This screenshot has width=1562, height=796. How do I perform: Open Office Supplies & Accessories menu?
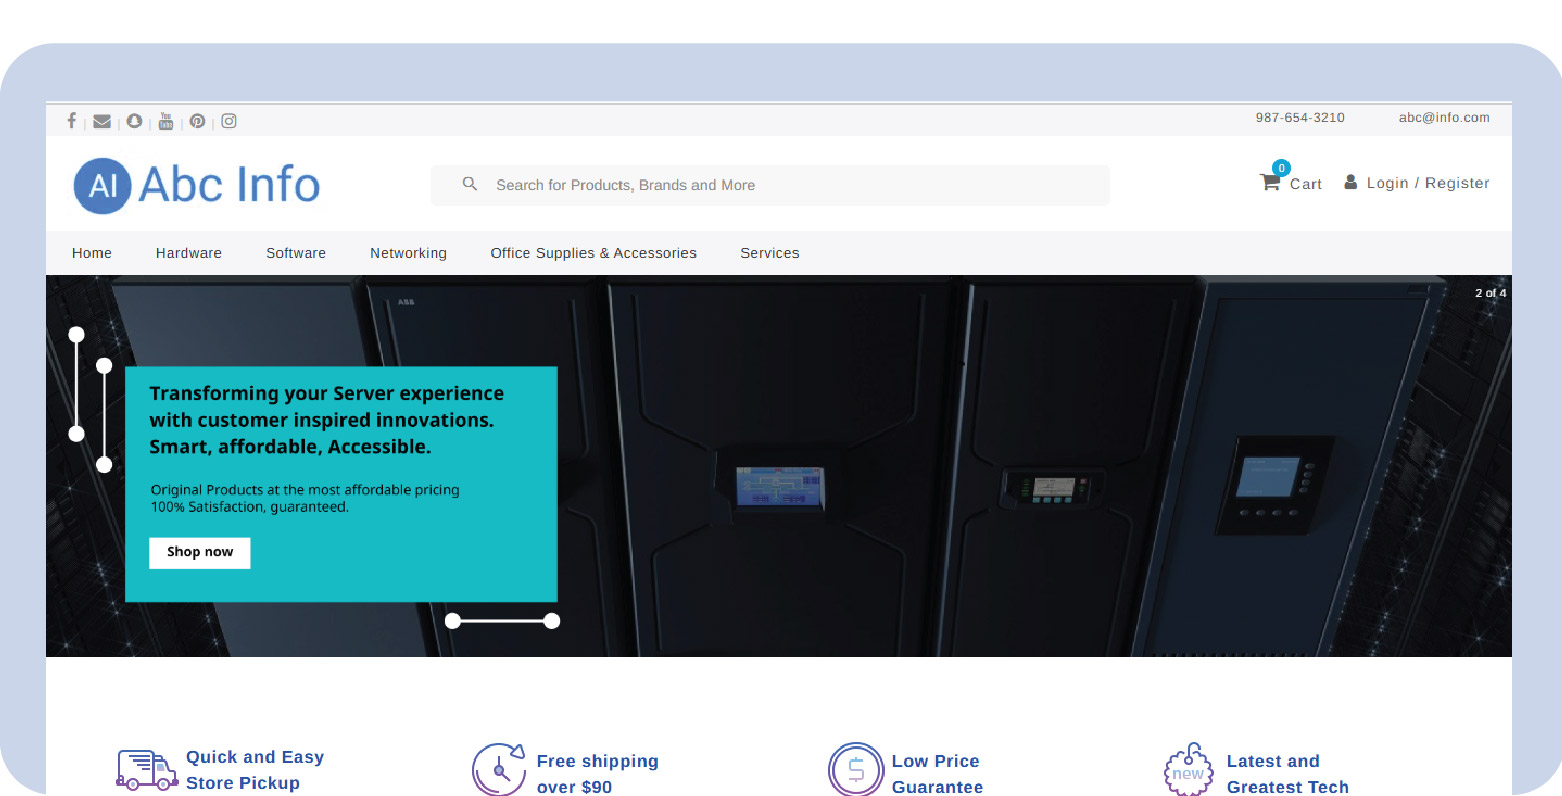593,253
